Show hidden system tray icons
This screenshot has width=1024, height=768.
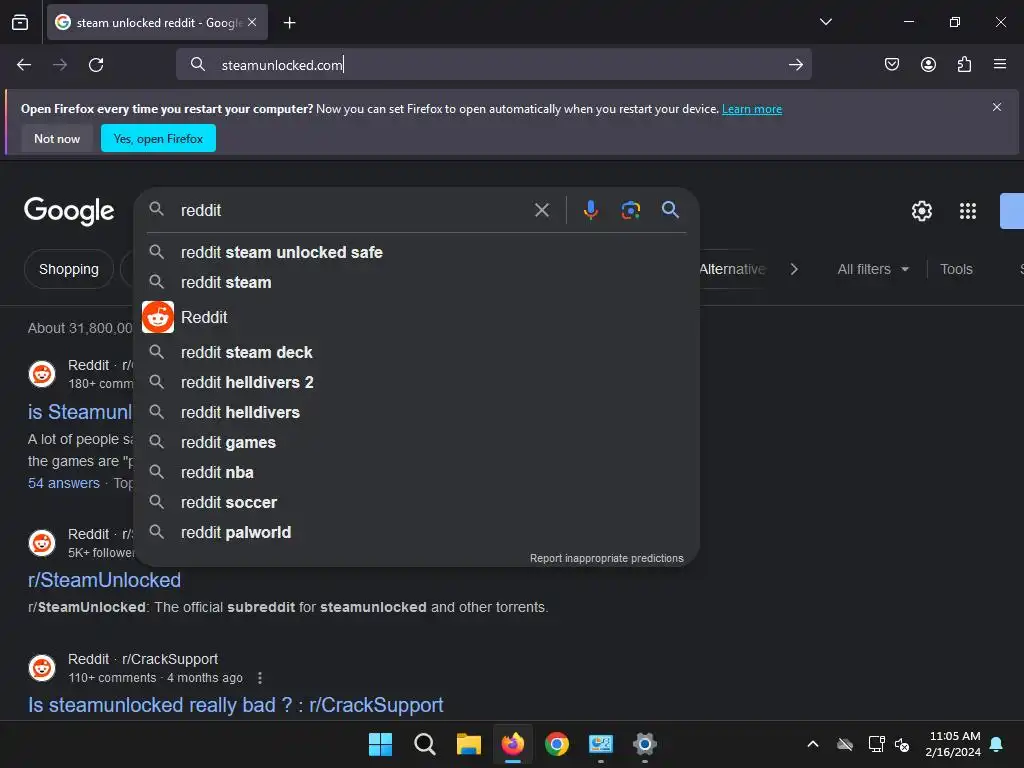pyautogui.click(x=812, y=744)
